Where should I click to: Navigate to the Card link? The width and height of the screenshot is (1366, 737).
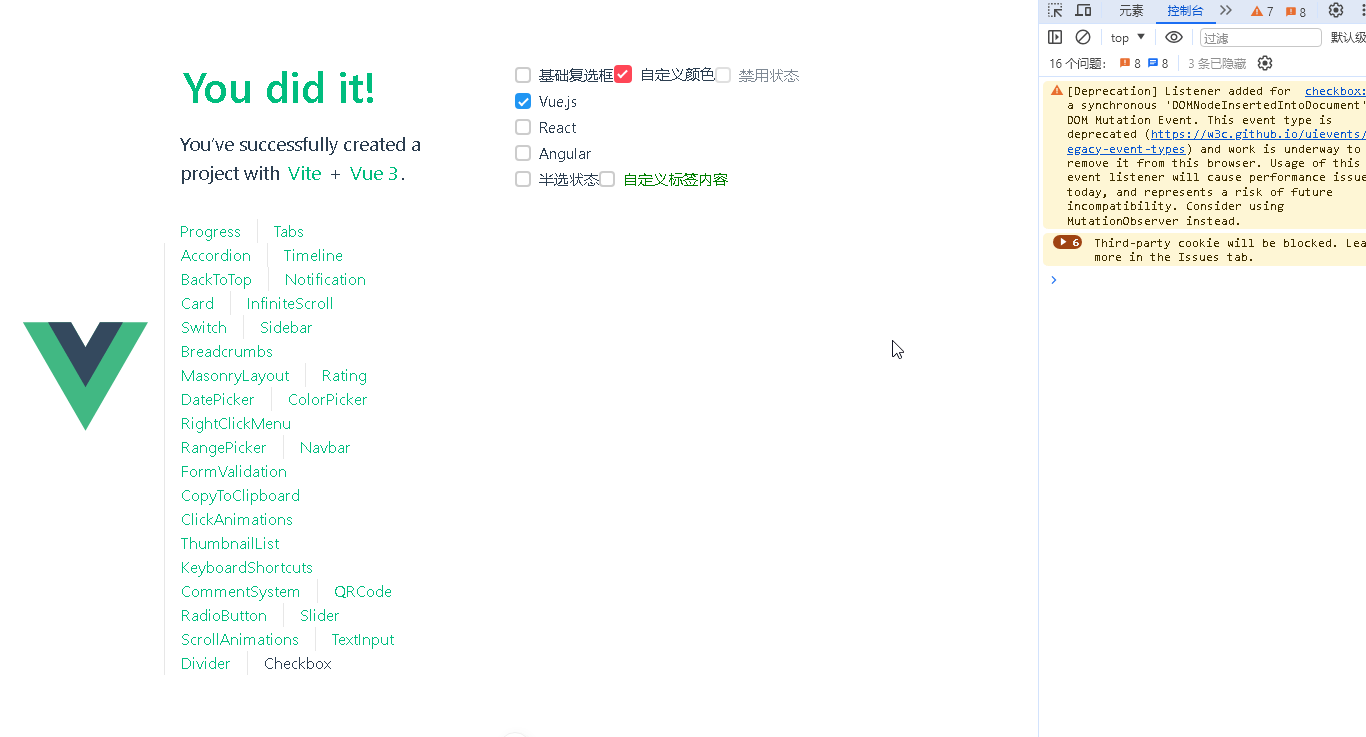tap(197, 303)
